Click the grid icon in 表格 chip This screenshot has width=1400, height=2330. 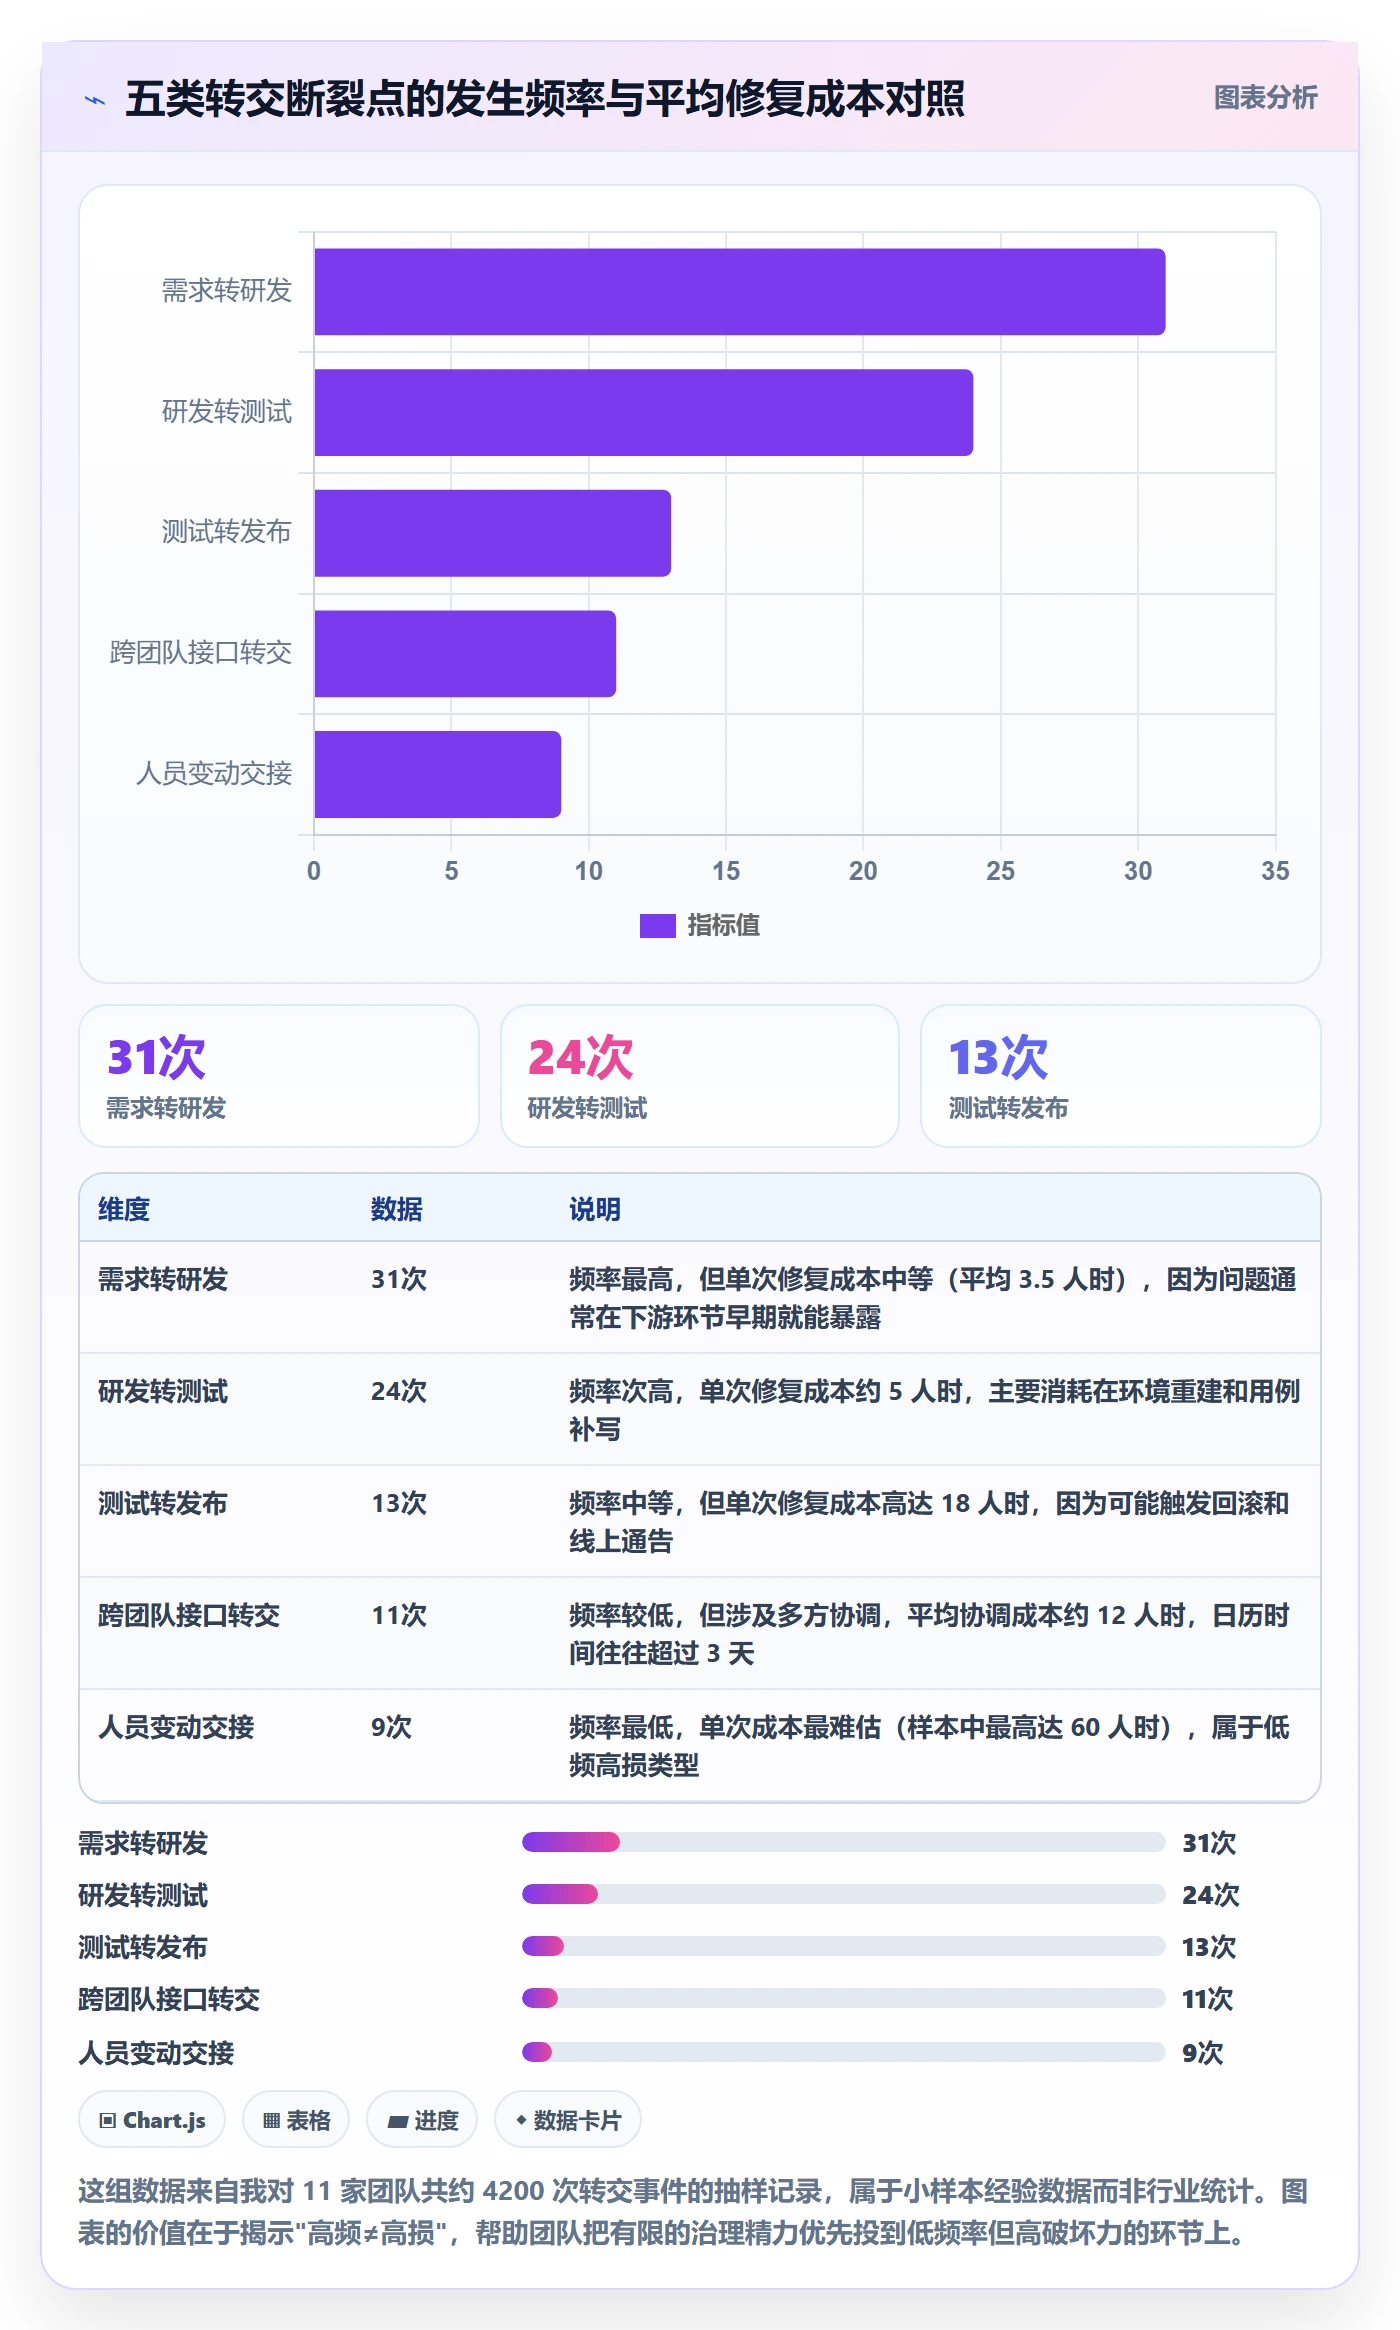click(x=271, y=2121)
